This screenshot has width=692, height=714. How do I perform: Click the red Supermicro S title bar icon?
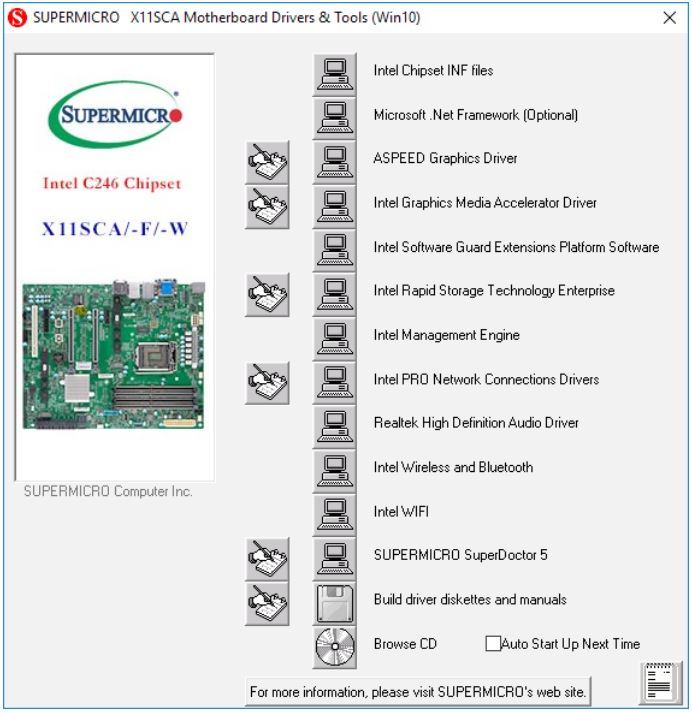[x=18, y=18]
